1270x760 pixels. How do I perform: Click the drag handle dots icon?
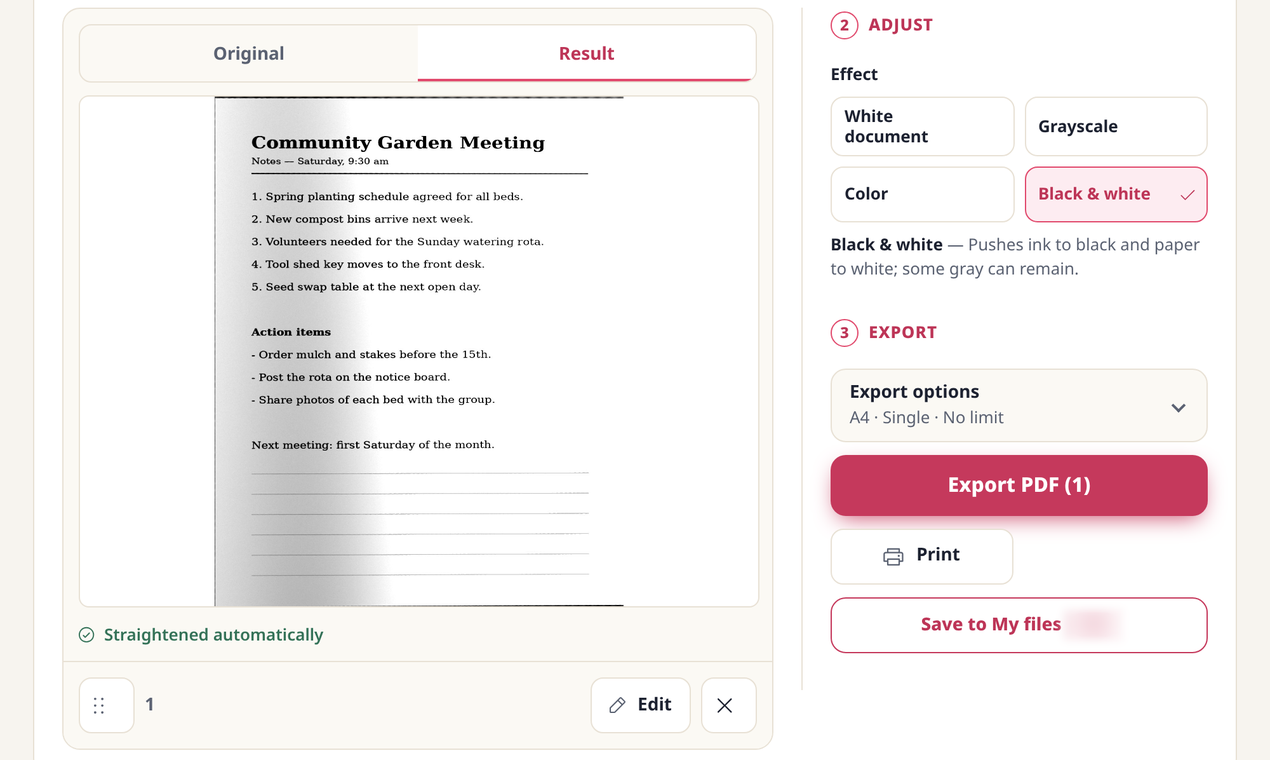click(99, 705)
